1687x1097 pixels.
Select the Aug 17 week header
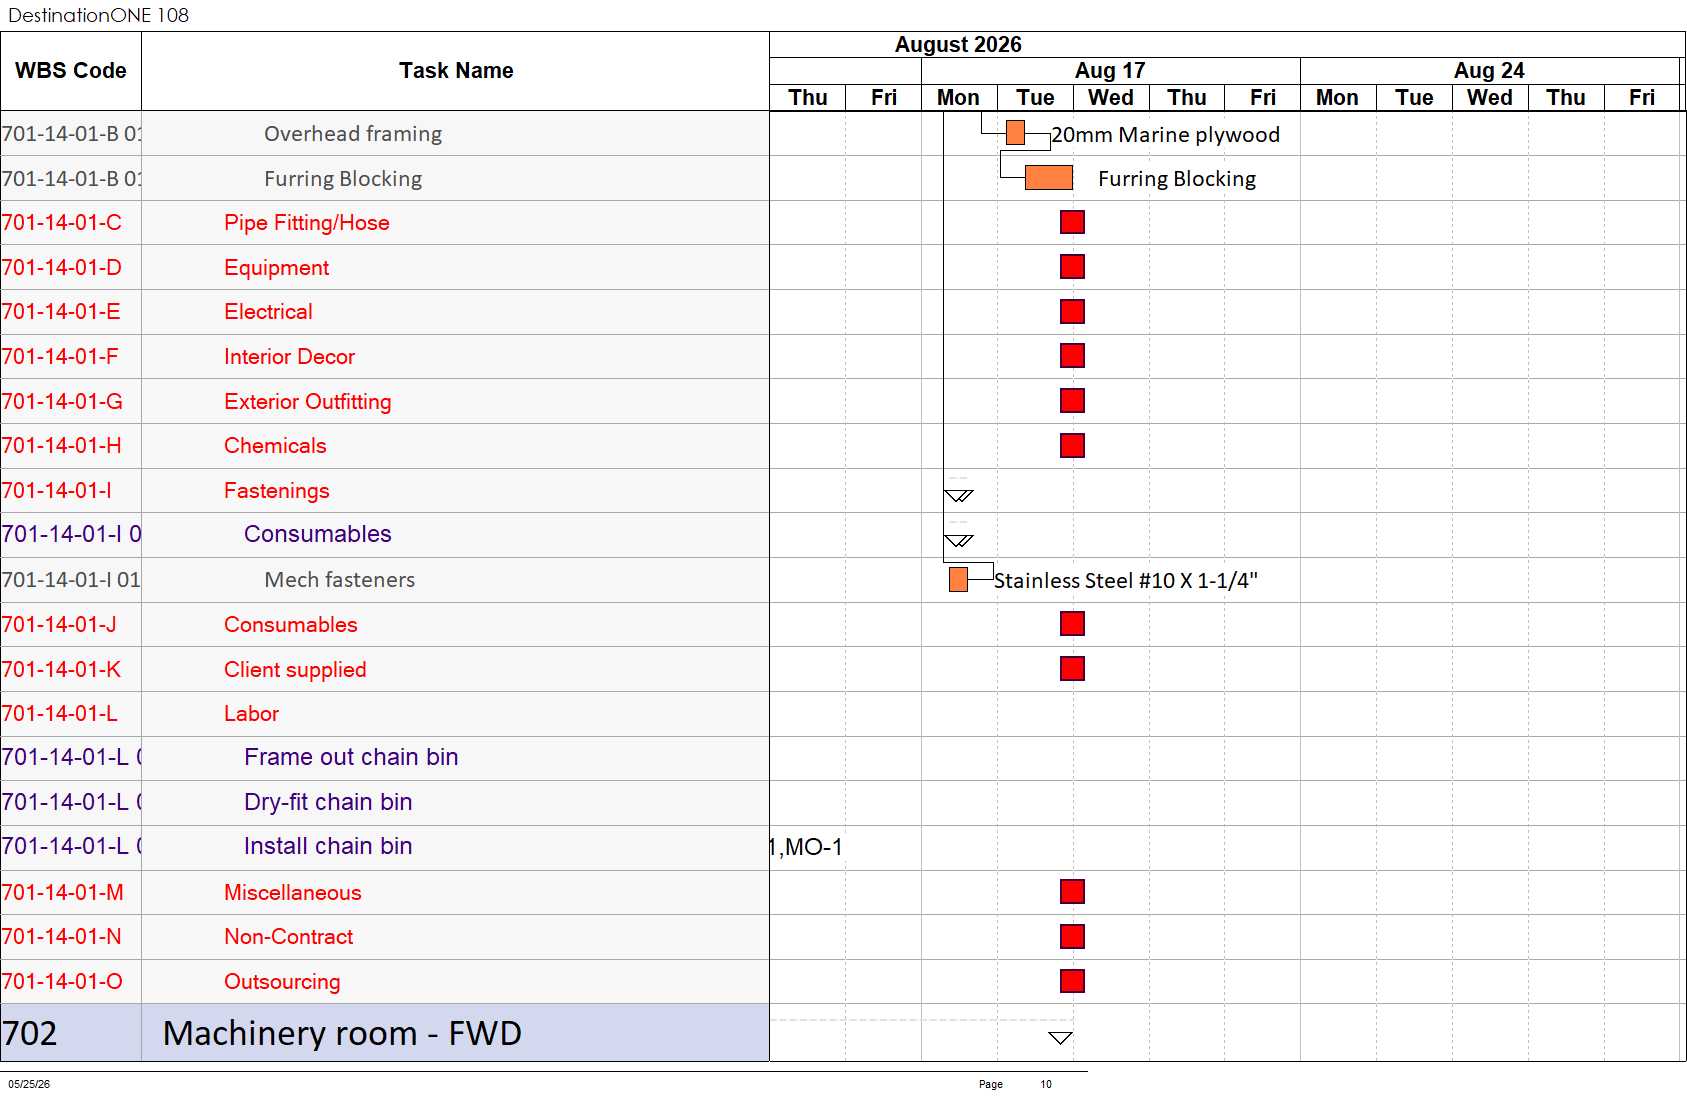[1110, 71]
